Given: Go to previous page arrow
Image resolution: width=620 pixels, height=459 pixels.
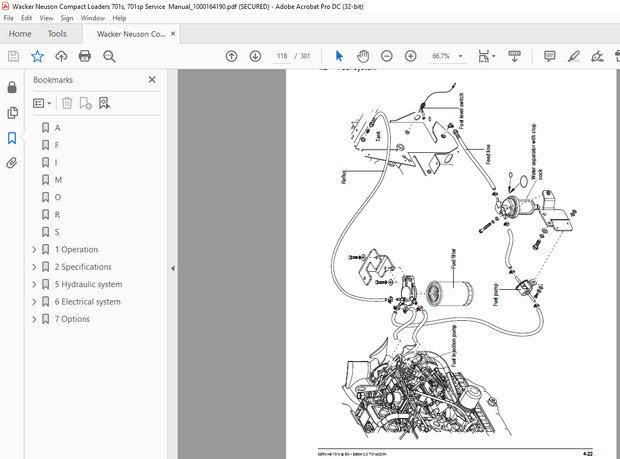Looking at the screenshot, I should (x=231, y=56).
